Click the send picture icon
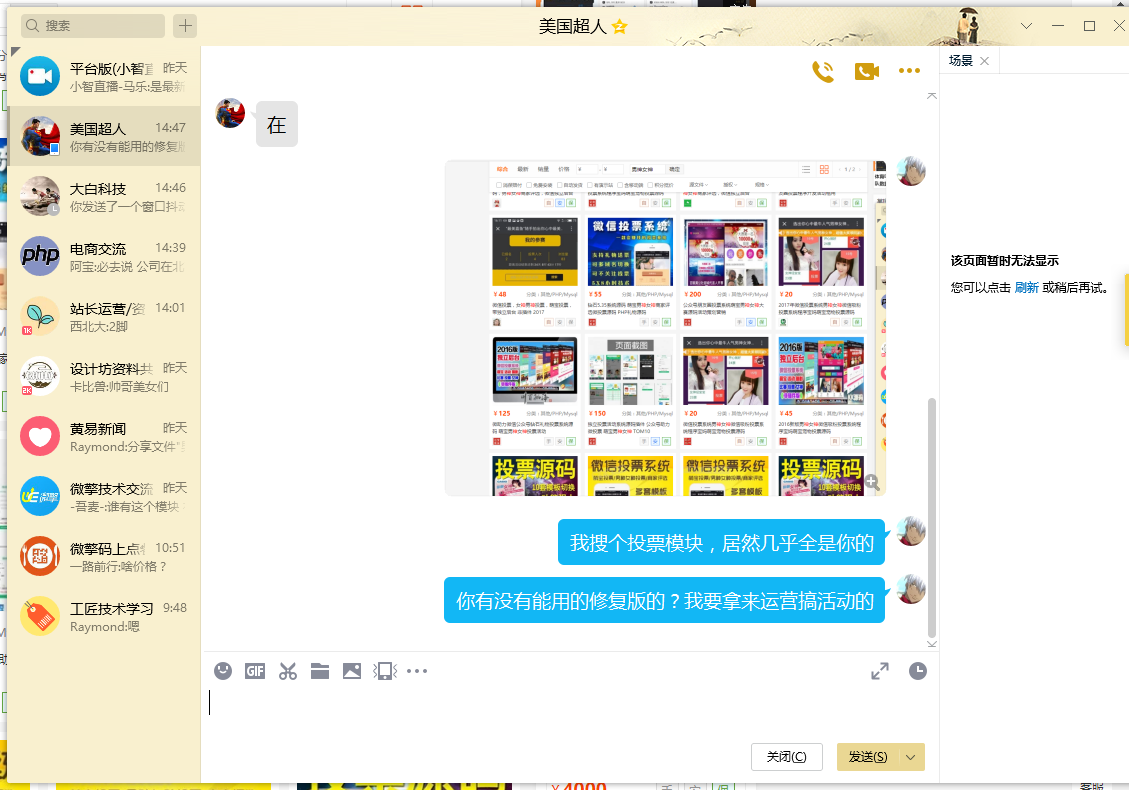 pos(352,671)
